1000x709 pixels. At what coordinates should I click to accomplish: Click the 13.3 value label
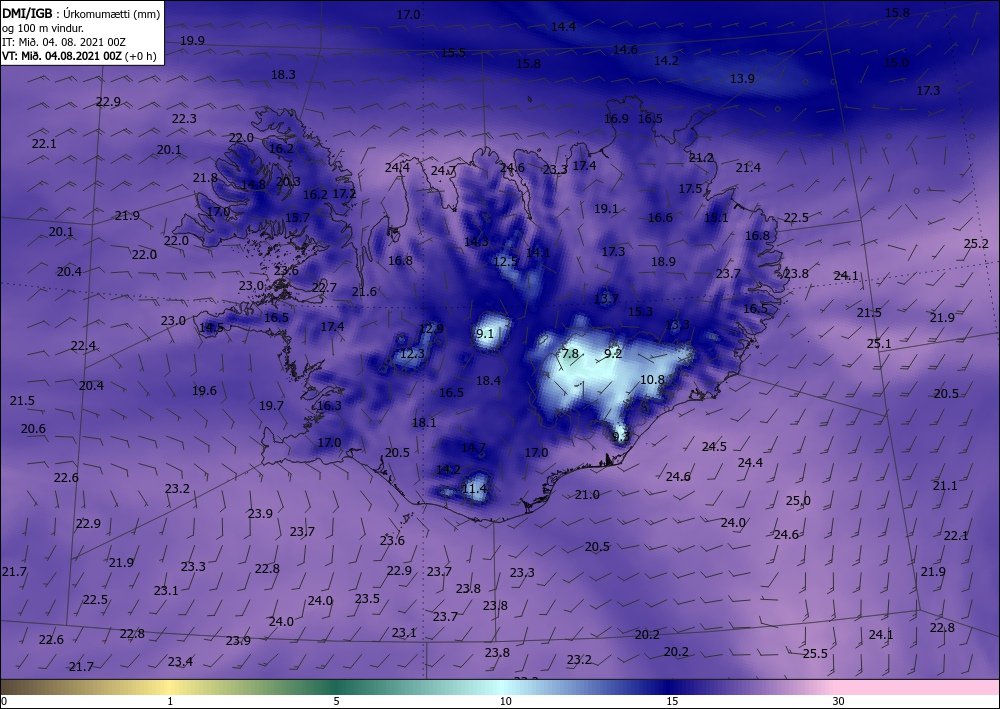coord(677,324)
